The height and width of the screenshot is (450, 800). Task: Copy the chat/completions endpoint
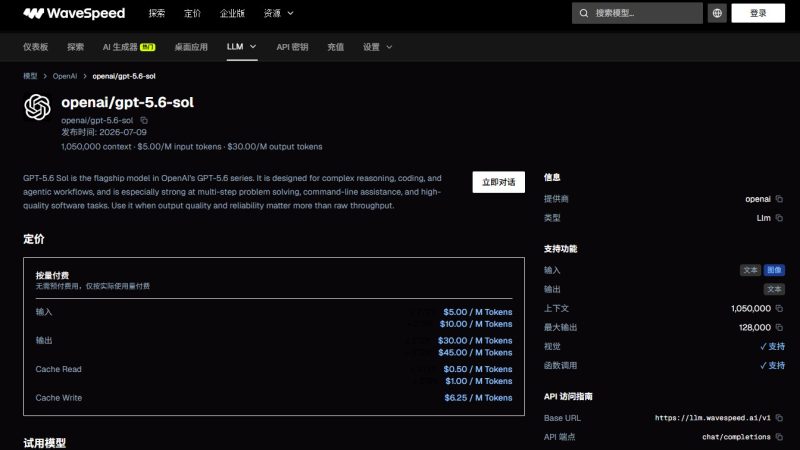click(779, 437)
